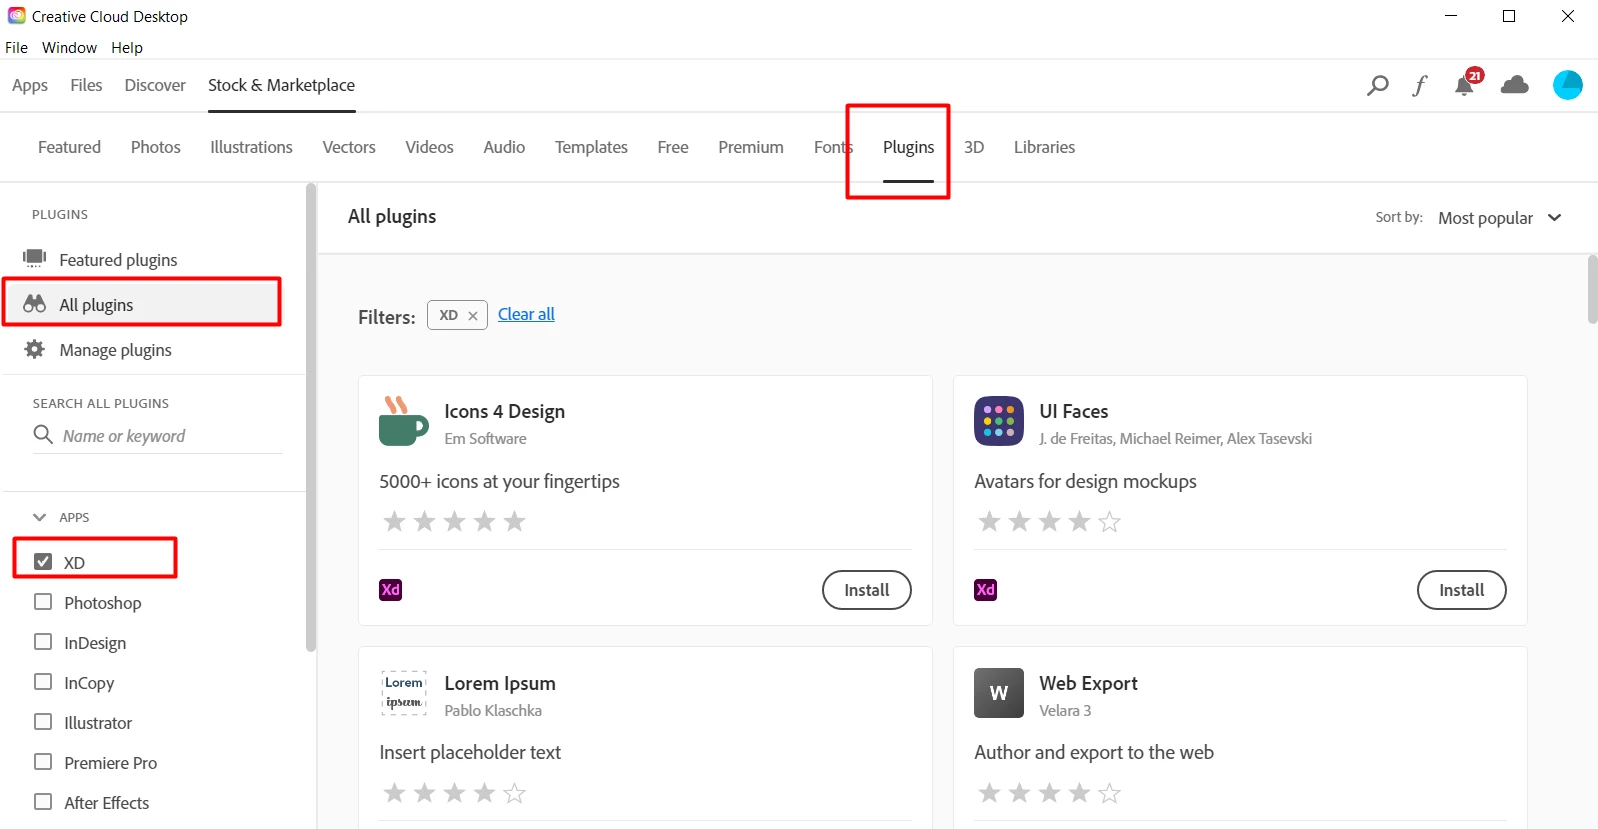Select the Stock & Marketplace tab
This screenshot has width=1598, height=829.
coord(281,85)
